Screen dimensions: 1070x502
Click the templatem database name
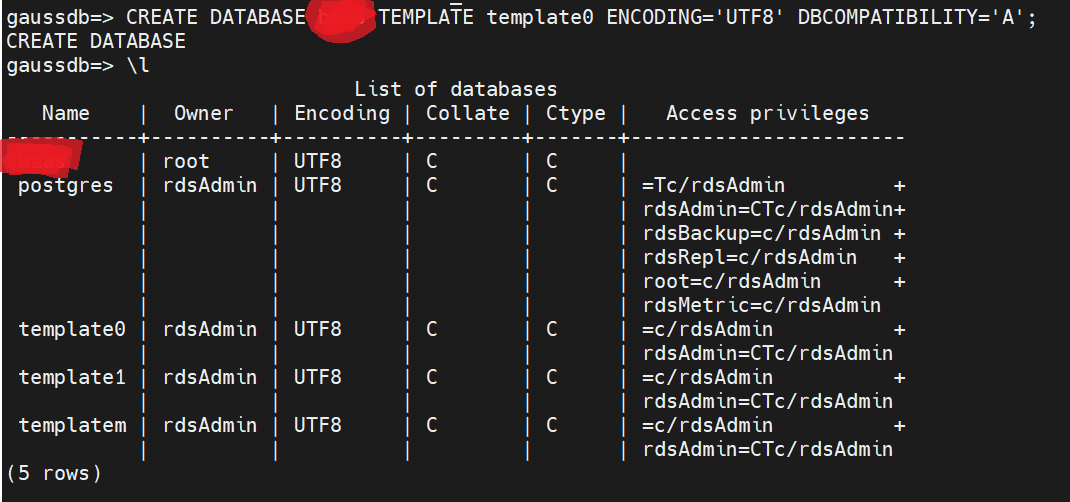click(x=72, y=426)
